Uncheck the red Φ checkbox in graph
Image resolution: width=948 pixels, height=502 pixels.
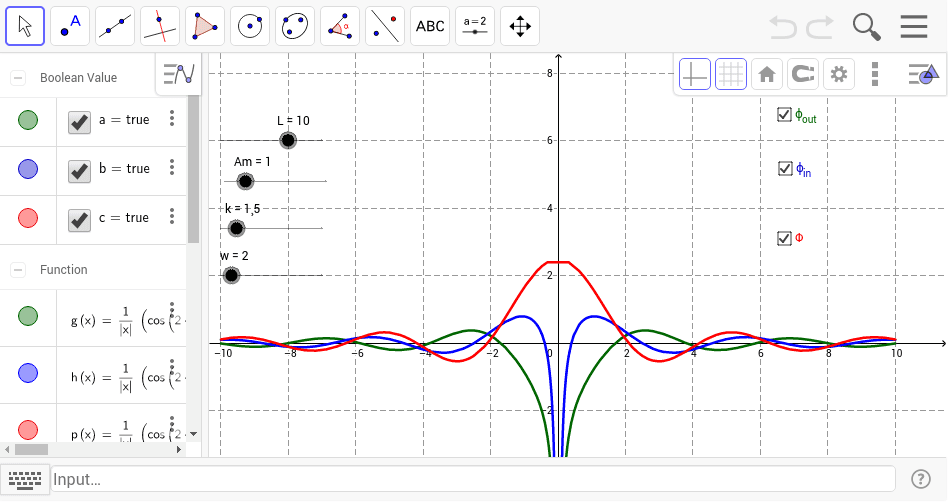pos(784,238)
